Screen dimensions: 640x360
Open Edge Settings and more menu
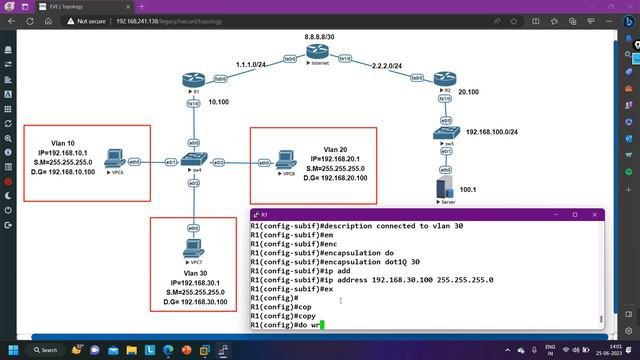609,21
